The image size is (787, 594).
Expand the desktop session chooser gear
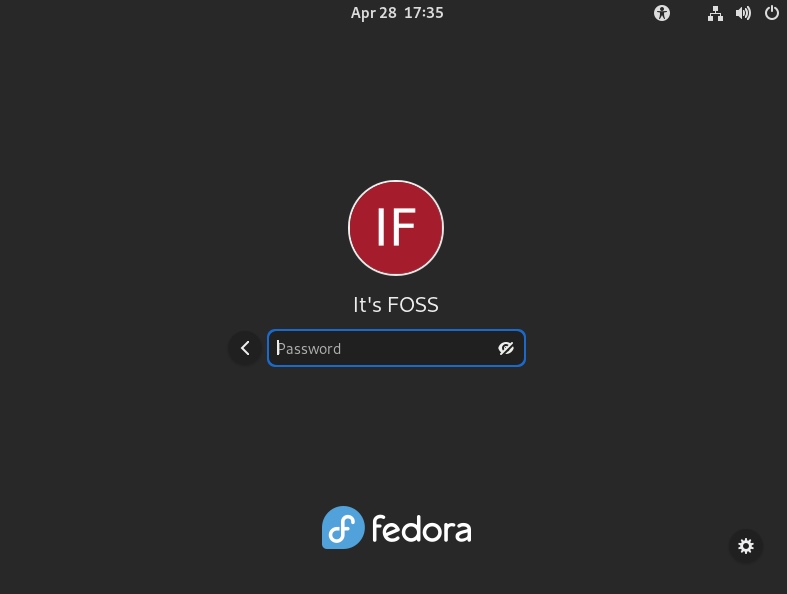pos(746,546)
